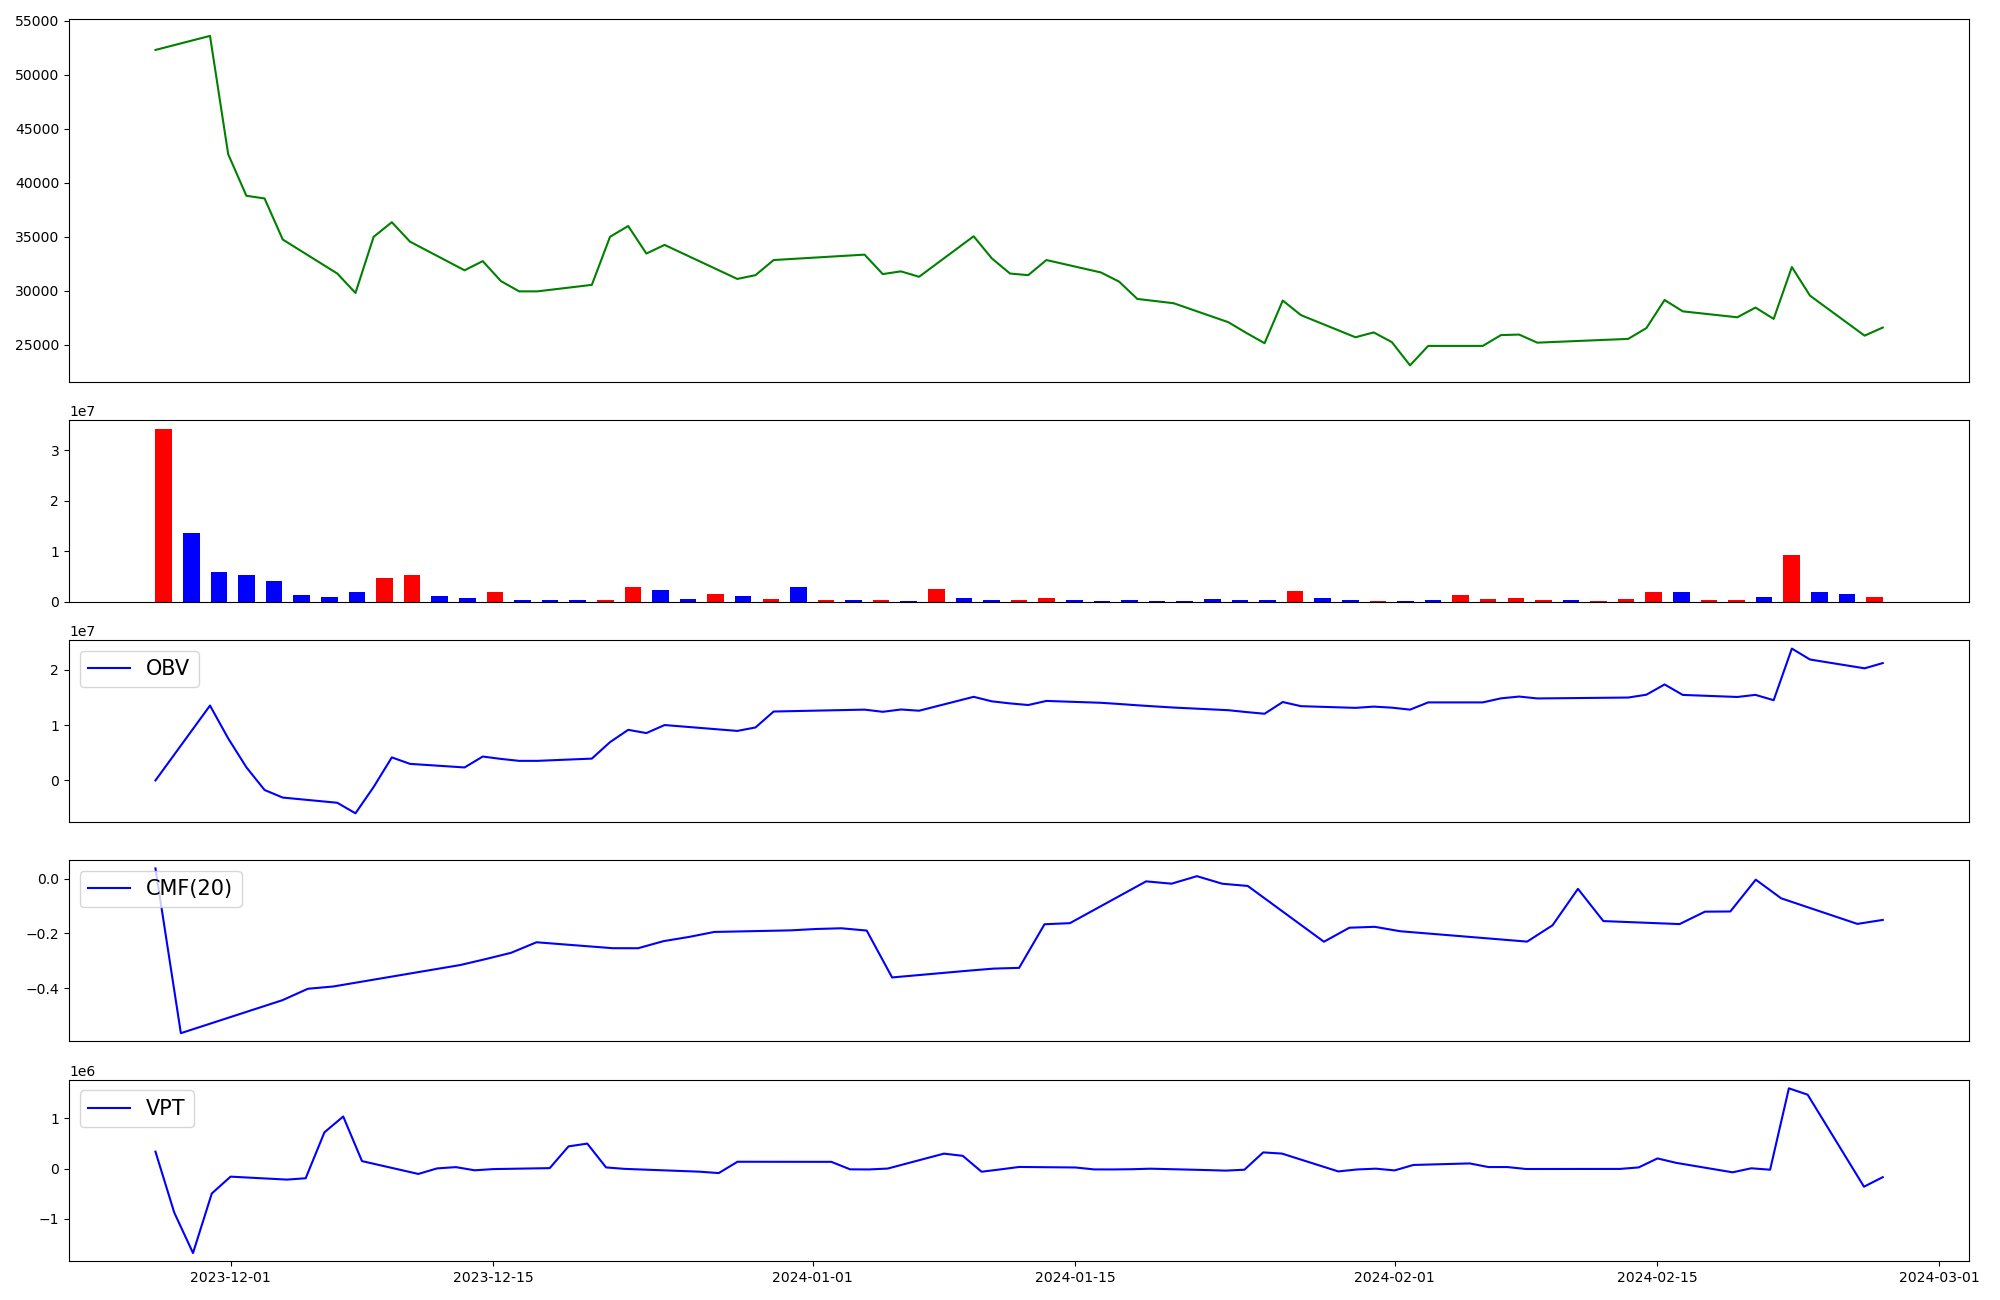Click the OBV legend label
Screen dimensions: 2000x1300
[x=167, y=669]
